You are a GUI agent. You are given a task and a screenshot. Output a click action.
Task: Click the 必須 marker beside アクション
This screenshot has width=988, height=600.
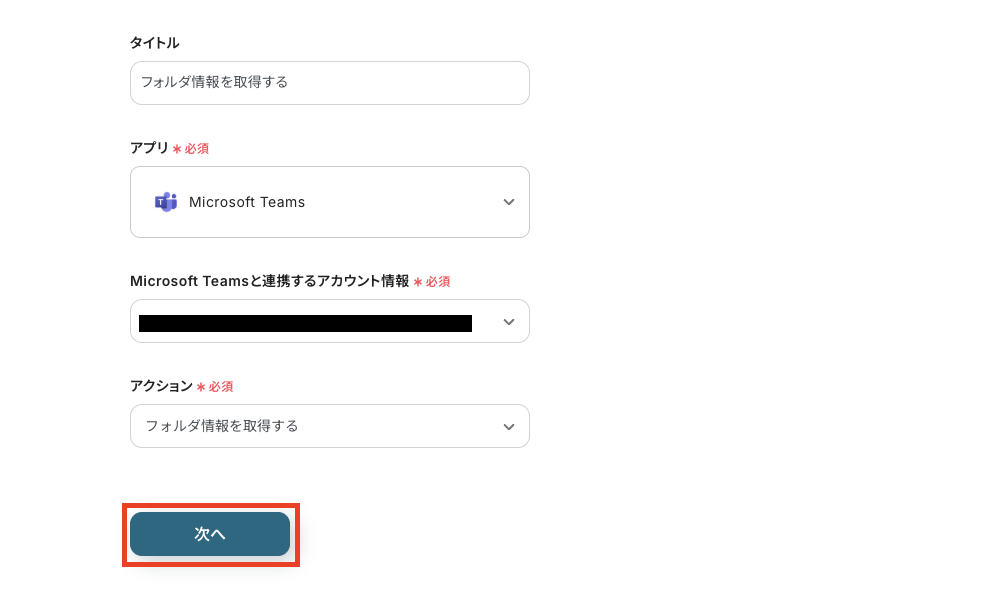point(220,387)
